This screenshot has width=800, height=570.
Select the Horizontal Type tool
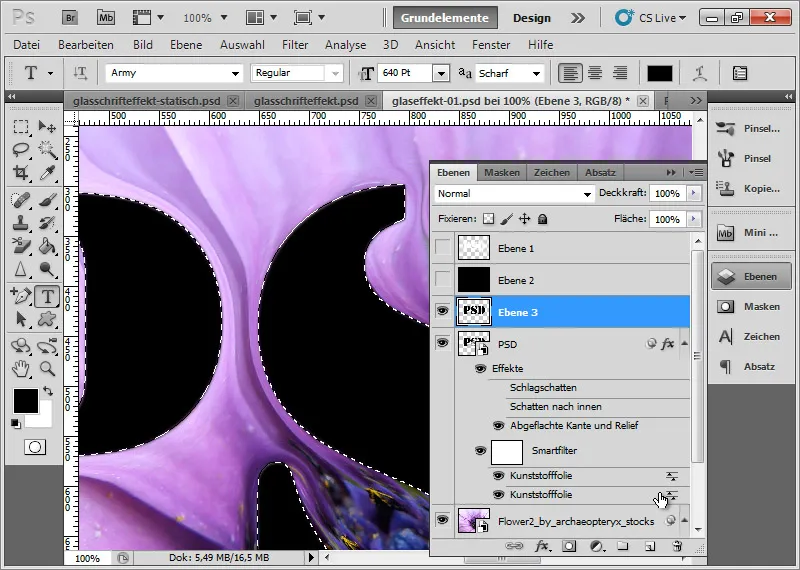pos(47,296)
